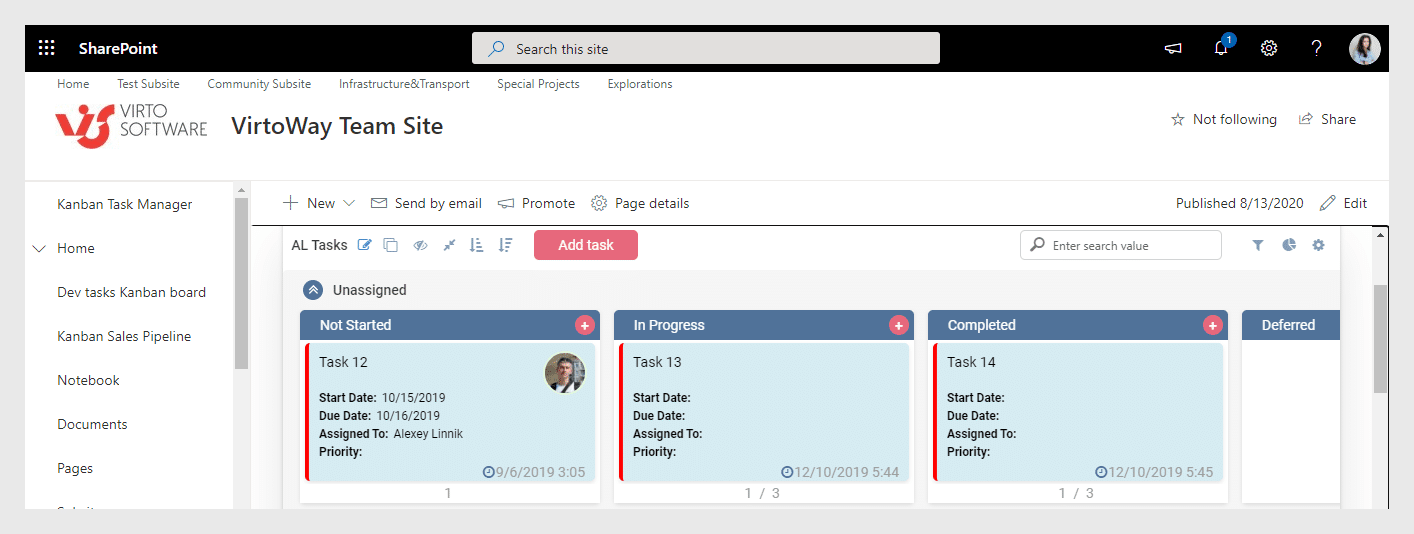Open Dev tasks Kanban board link

pos(132,292)
